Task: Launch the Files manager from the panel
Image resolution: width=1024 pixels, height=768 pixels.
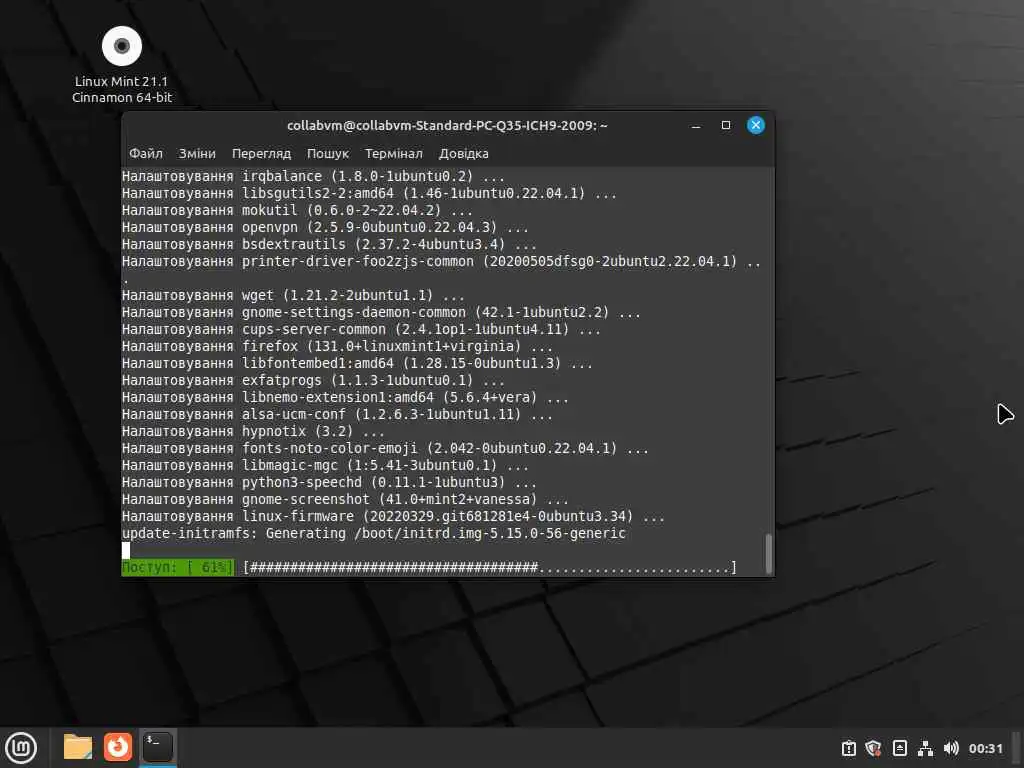Action: coord(78,747)
